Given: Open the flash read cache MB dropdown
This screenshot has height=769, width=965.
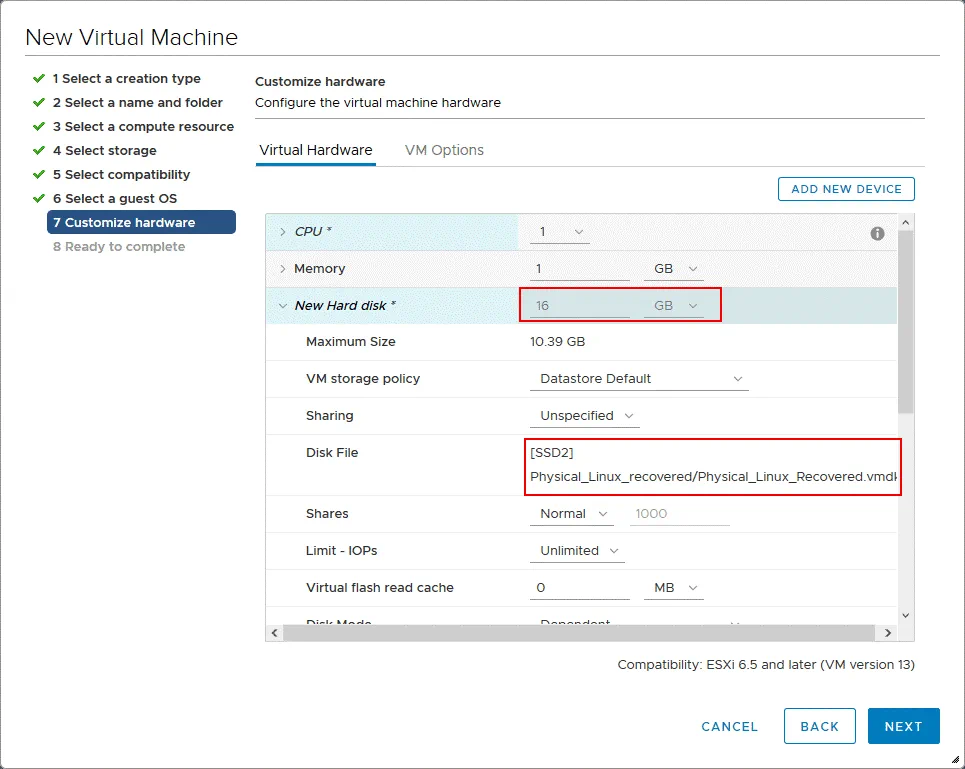Looking at the screenshot, I should point(675,588).
